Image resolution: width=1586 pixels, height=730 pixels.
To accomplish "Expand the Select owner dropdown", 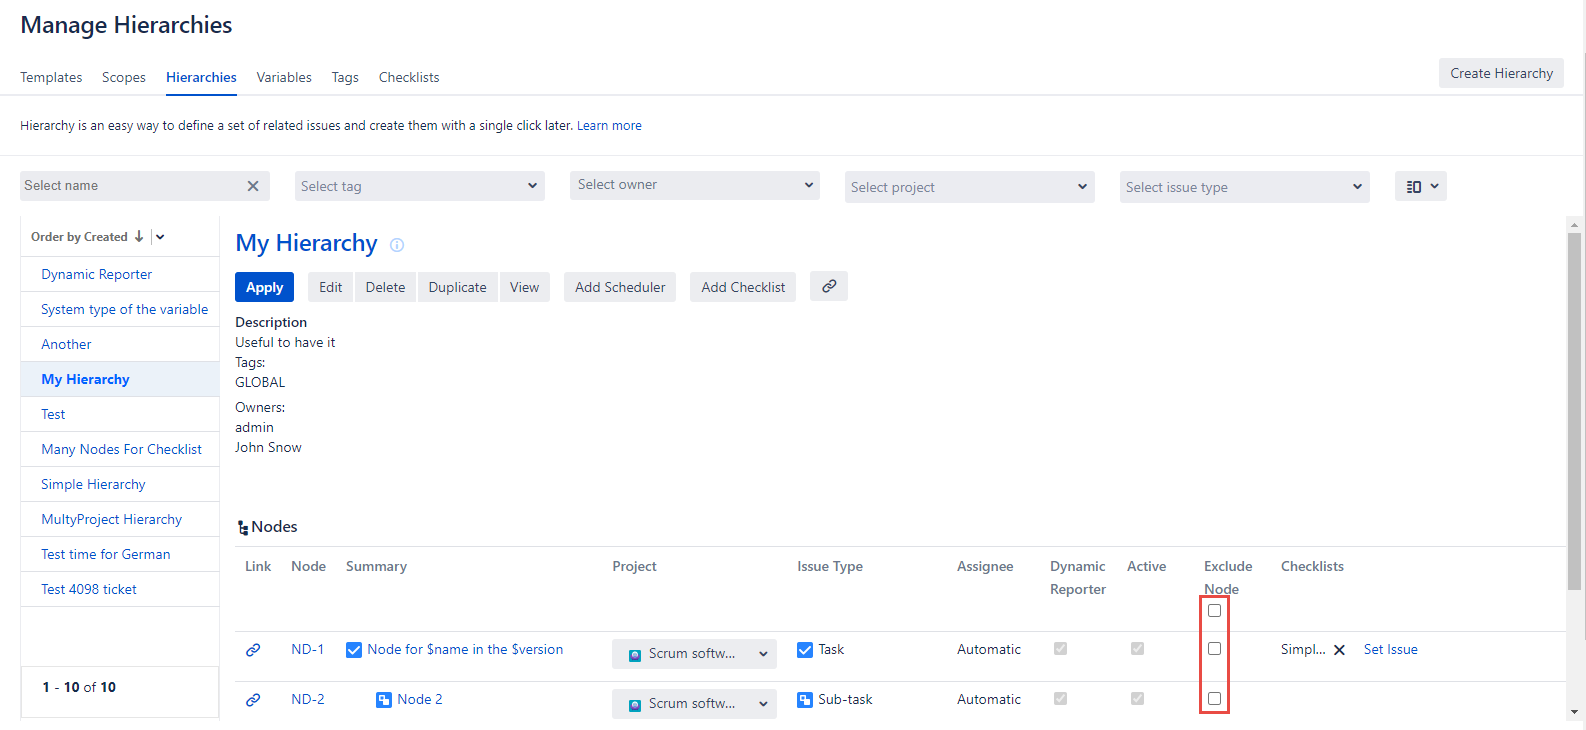I will point(694,185).
